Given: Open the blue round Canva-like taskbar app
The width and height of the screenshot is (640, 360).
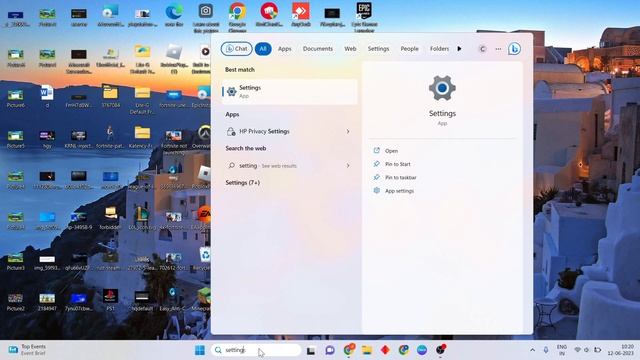Looking at the screenshot, I should pyautogui.click(x=422, y=350).
